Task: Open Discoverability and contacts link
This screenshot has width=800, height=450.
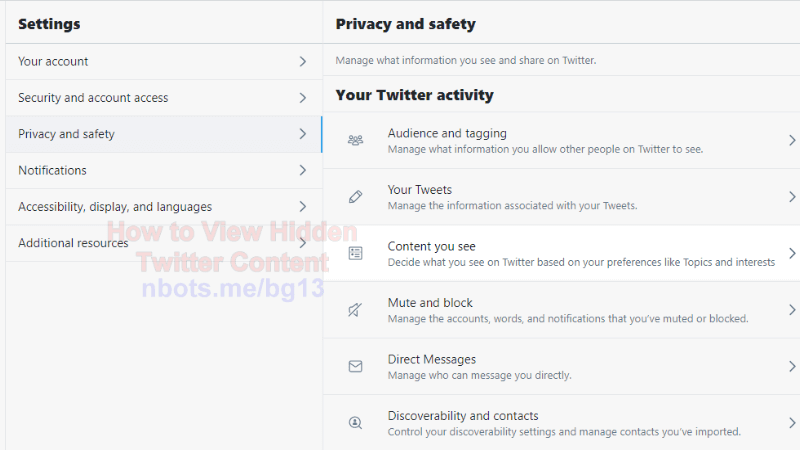Action: click(561, 423)
